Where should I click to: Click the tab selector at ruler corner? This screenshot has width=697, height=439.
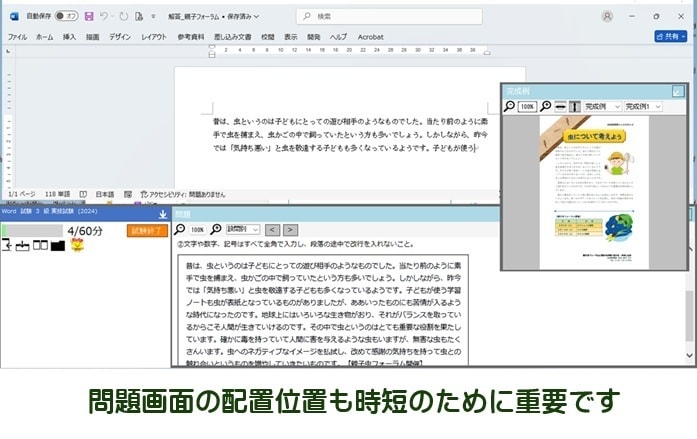(x=8, y=52)
